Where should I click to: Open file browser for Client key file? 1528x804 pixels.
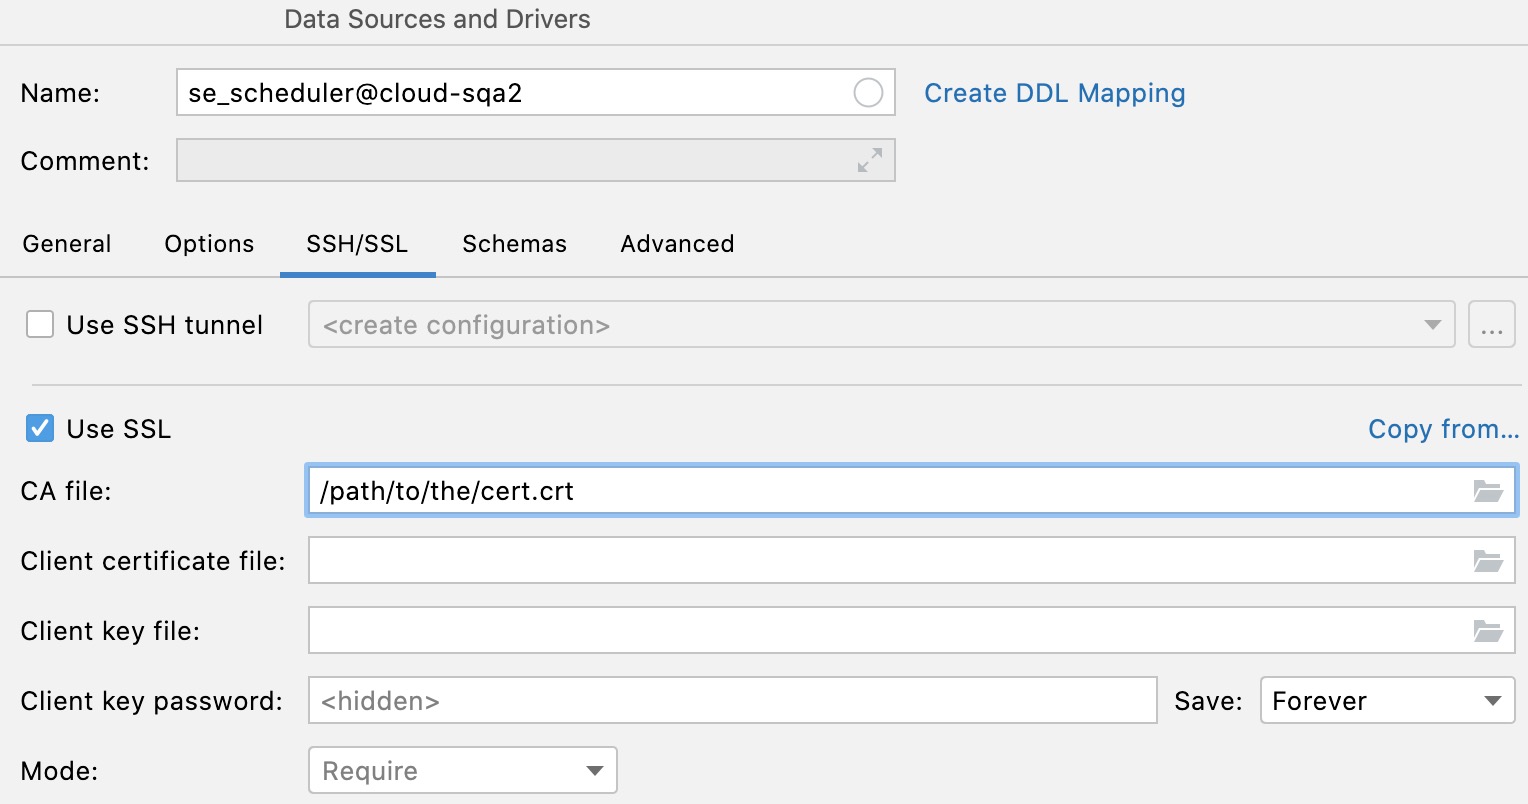pyautogui.click(x=1488, y=631)
